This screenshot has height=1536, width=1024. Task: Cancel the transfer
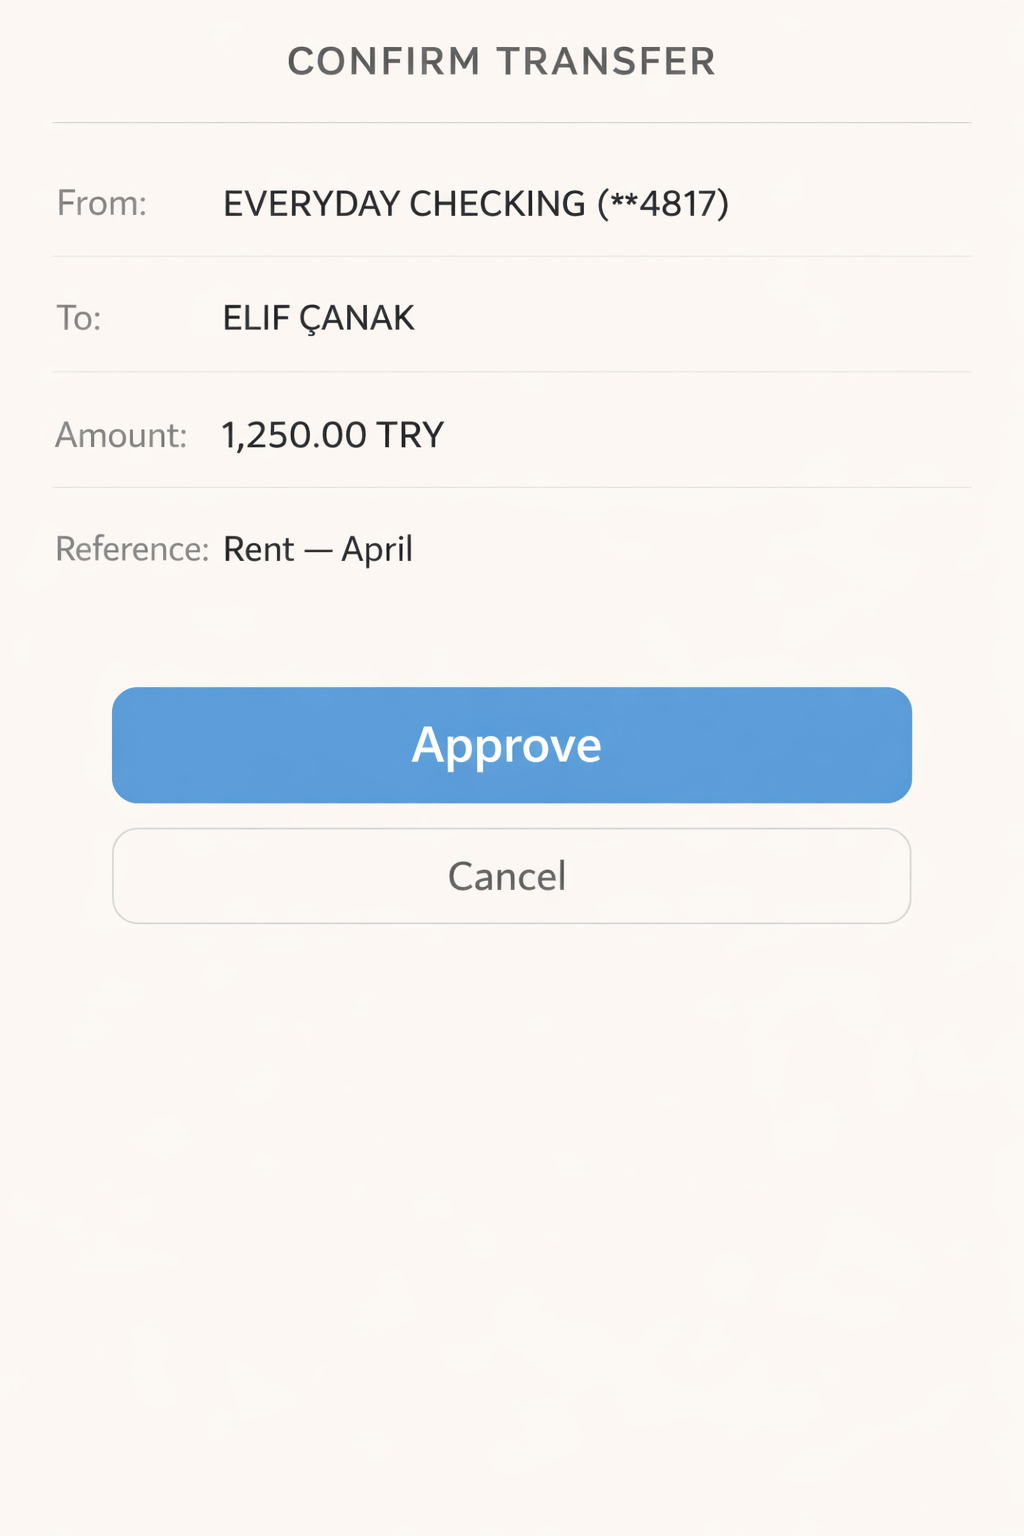[511, 876]
